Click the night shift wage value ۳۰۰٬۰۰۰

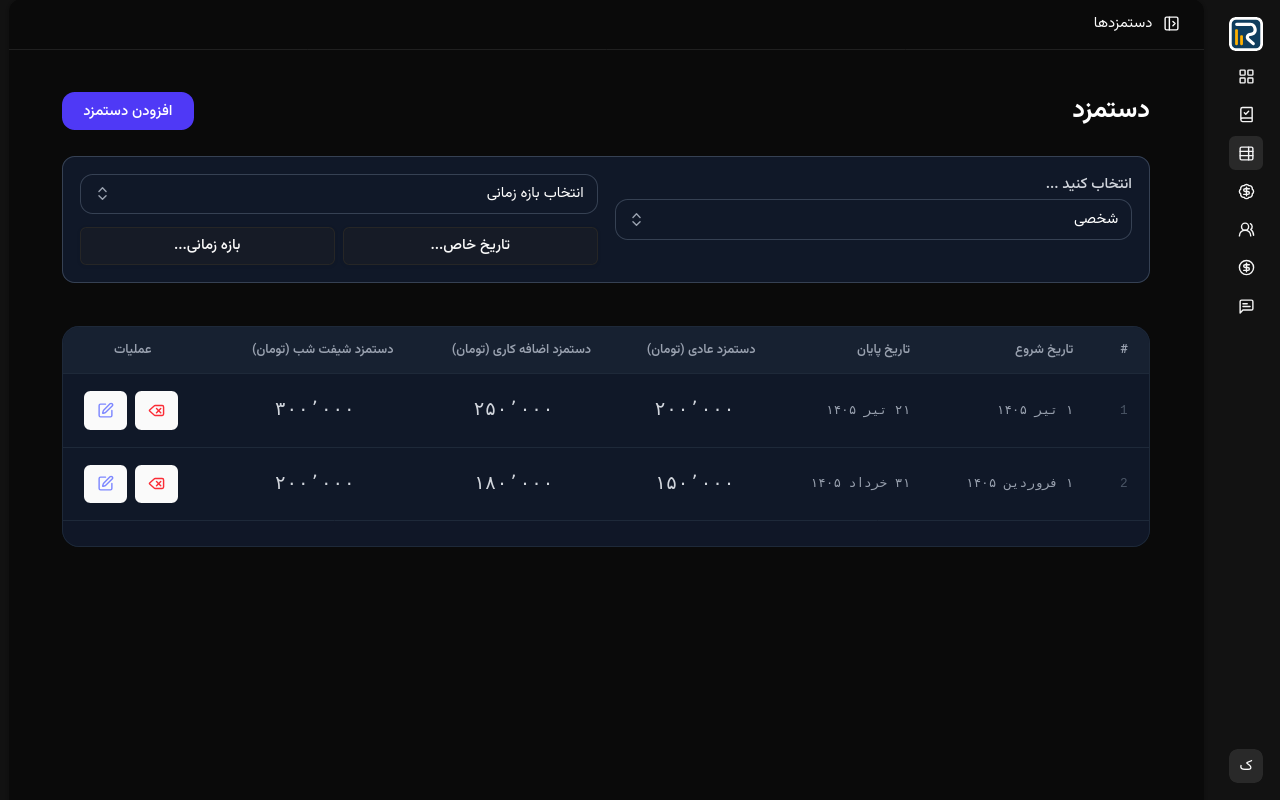314,409
